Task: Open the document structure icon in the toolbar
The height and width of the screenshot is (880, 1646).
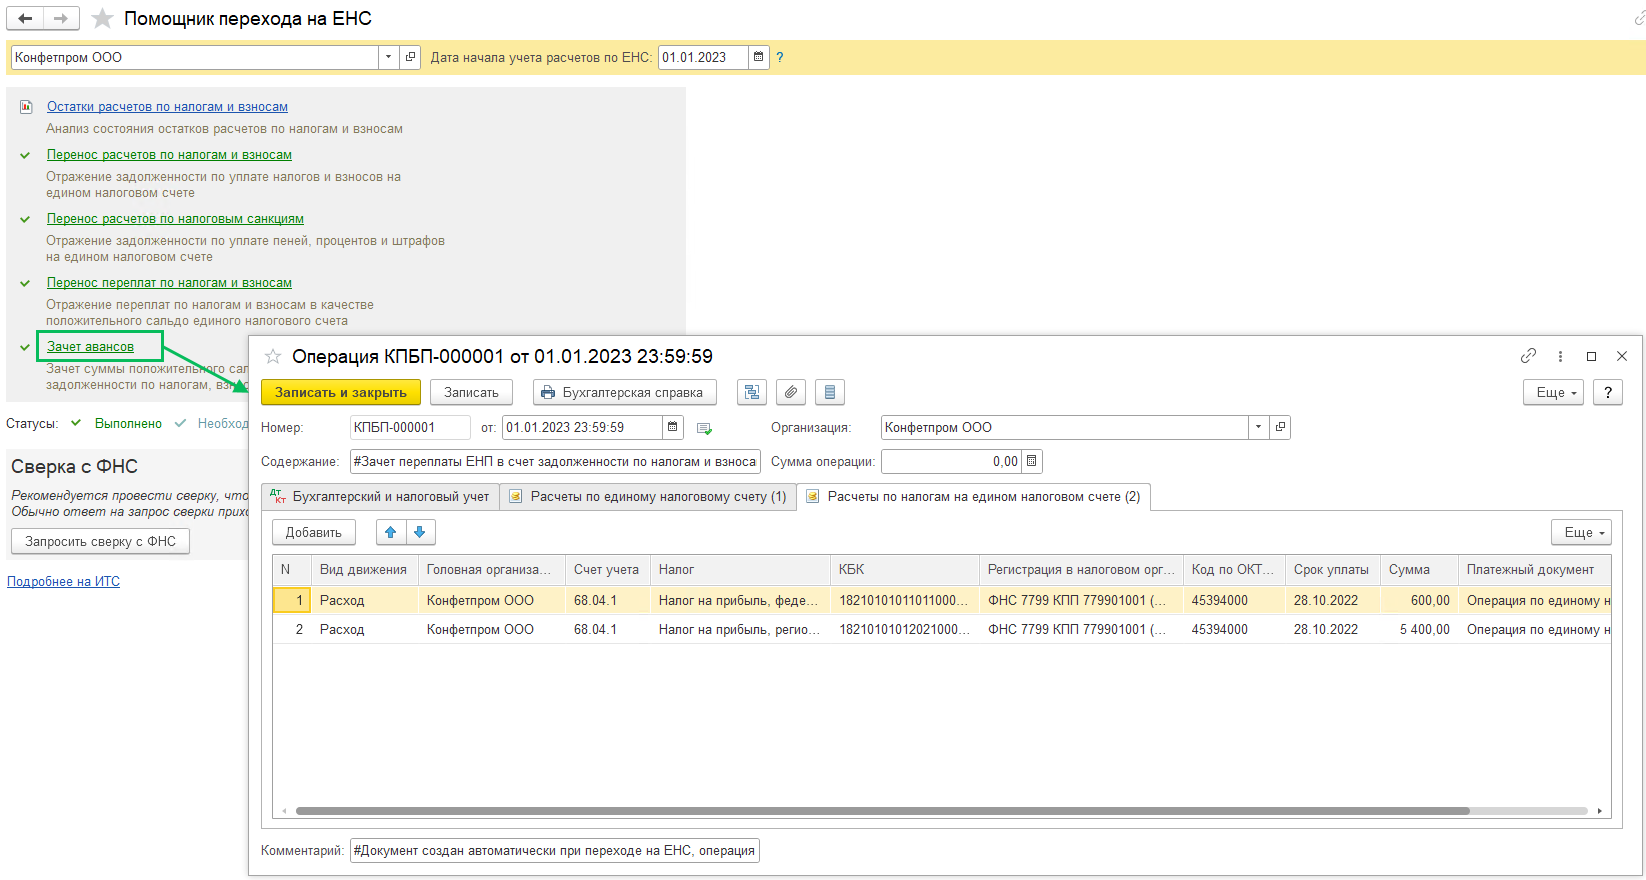Action: pos(751,392)
